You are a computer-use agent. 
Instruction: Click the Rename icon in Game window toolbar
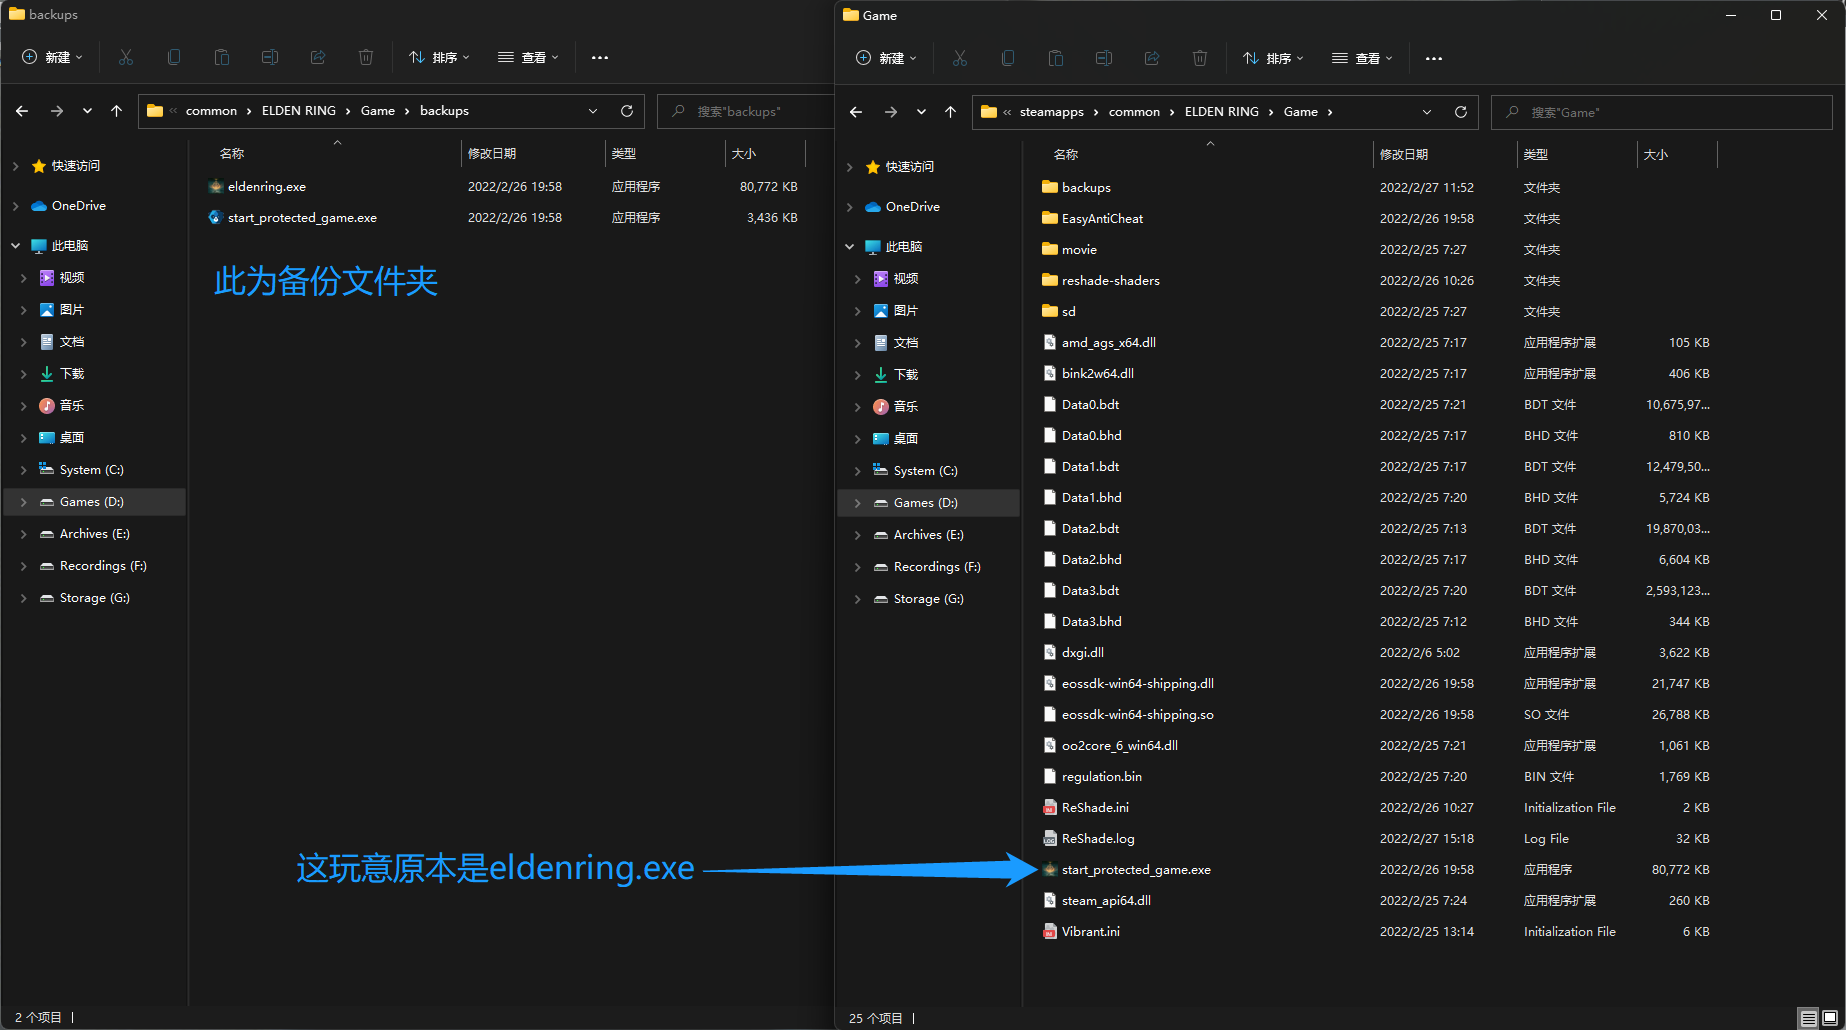[1104, 58]
